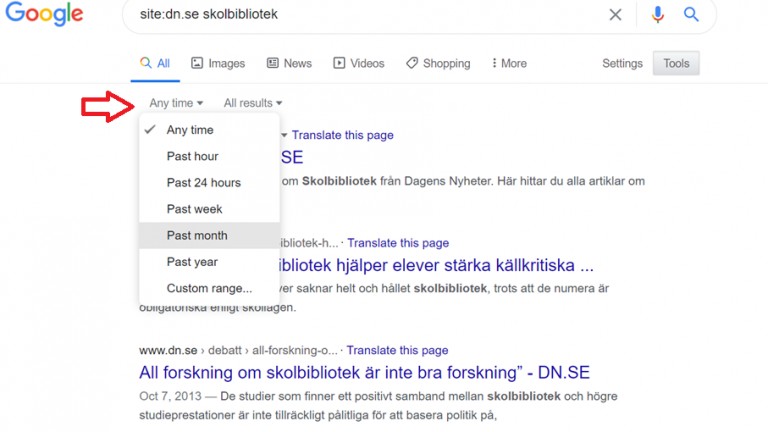Click Translate this page for second result

pos(398,243)
